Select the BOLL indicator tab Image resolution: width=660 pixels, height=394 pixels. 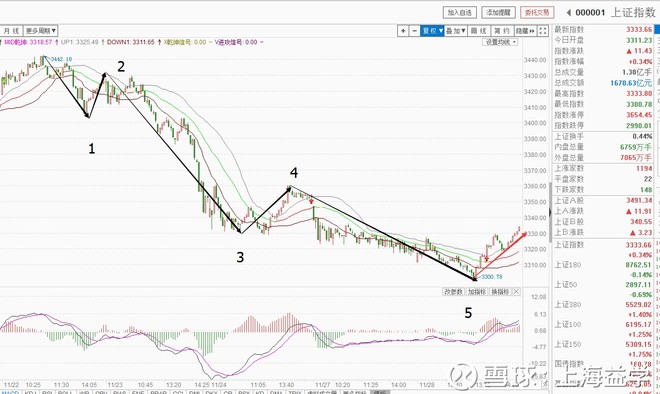pos(65,392)
